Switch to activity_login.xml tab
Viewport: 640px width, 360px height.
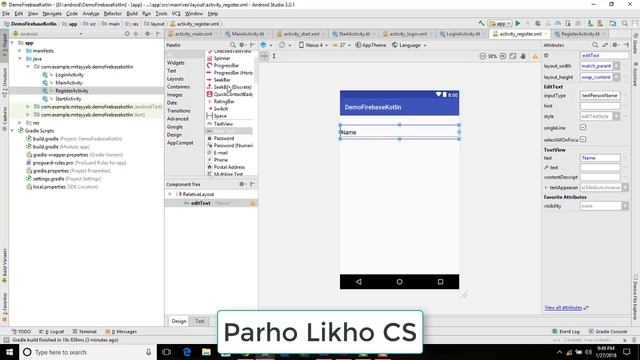(407, 34)
